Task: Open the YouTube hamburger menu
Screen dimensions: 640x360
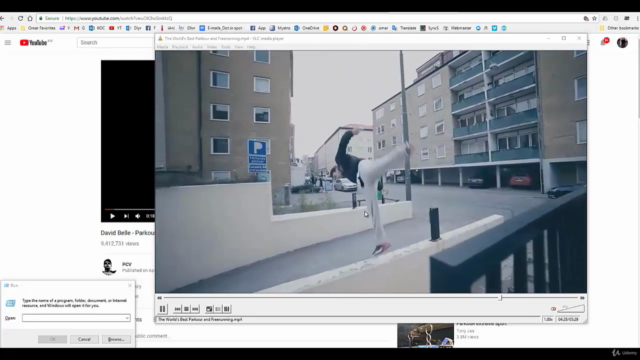Action: [x=8, y=42]
